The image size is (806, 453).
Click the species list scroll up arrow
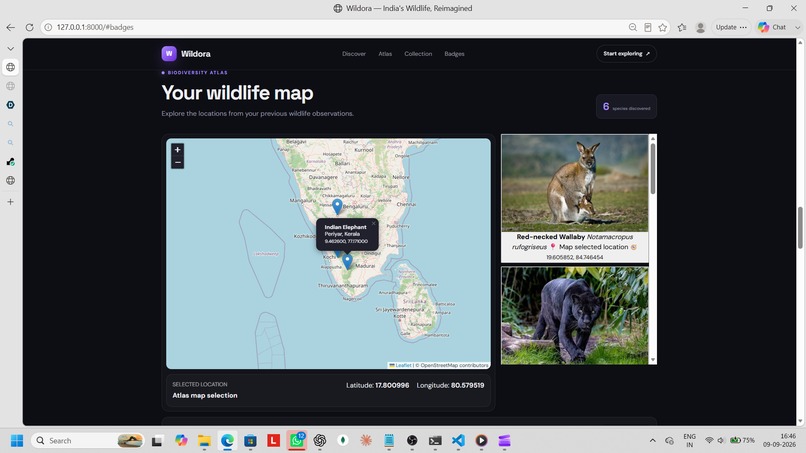[x=653, y=138]
